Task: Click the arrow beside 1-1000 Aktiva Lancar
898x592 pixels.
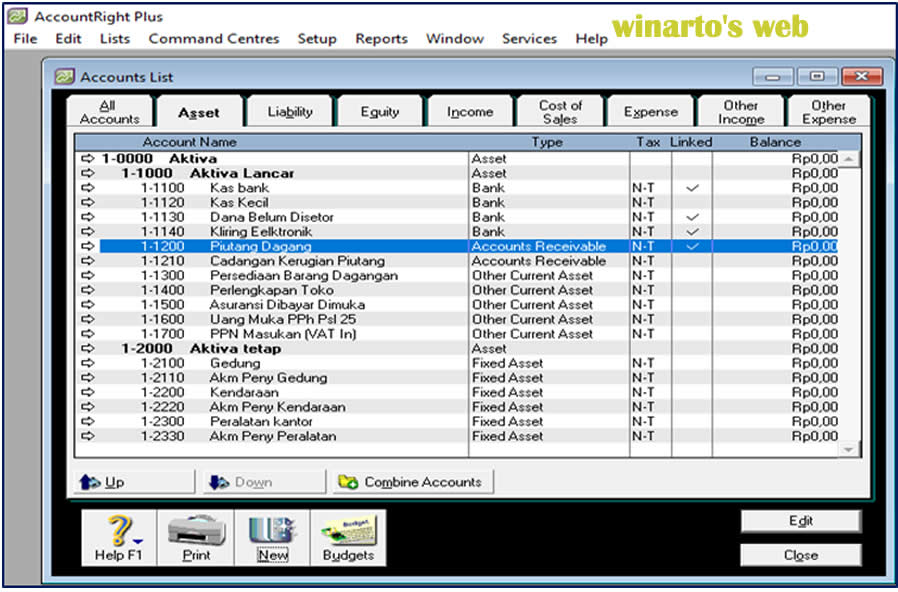Action: [x=86, y=173]
